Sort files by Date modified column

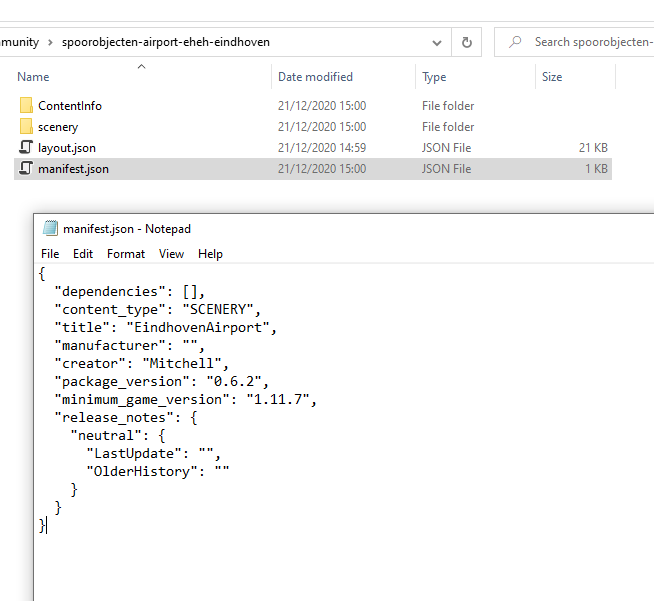[315, 77]
